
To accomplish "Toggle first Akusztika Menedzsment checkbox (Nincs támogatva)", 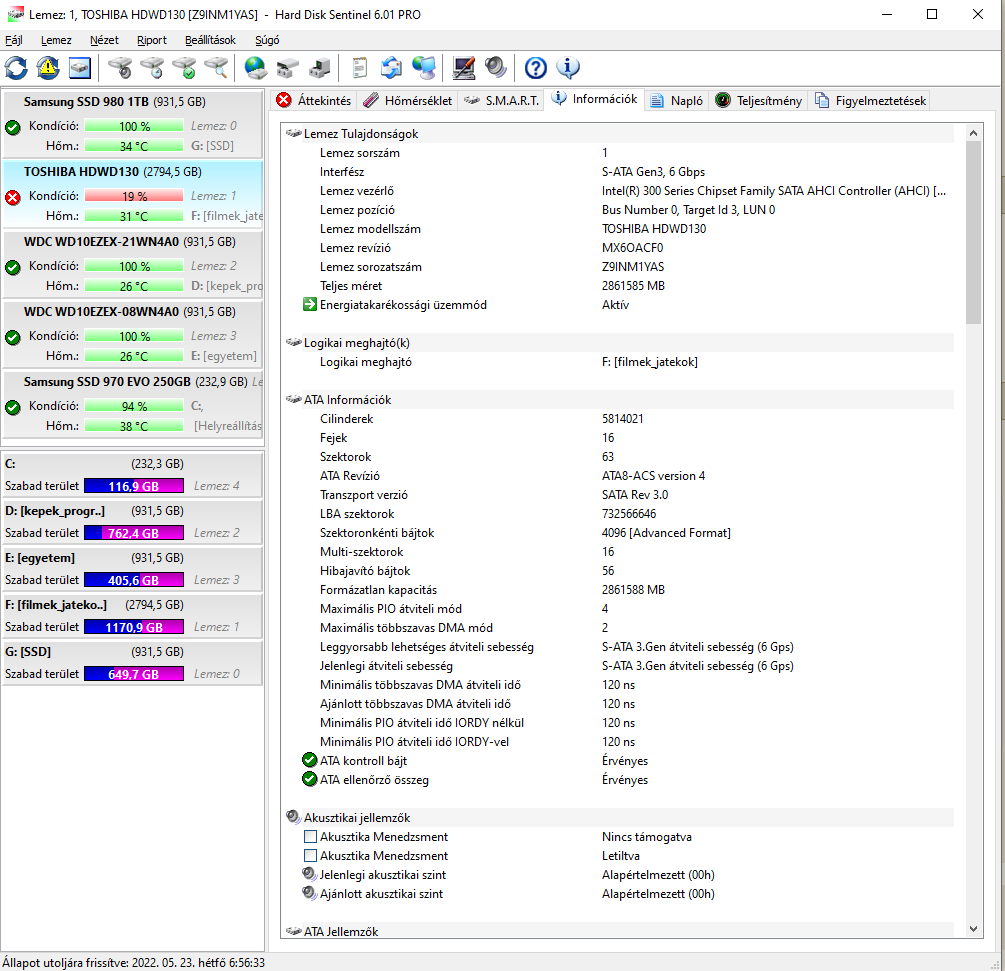I will coord(310,836).
